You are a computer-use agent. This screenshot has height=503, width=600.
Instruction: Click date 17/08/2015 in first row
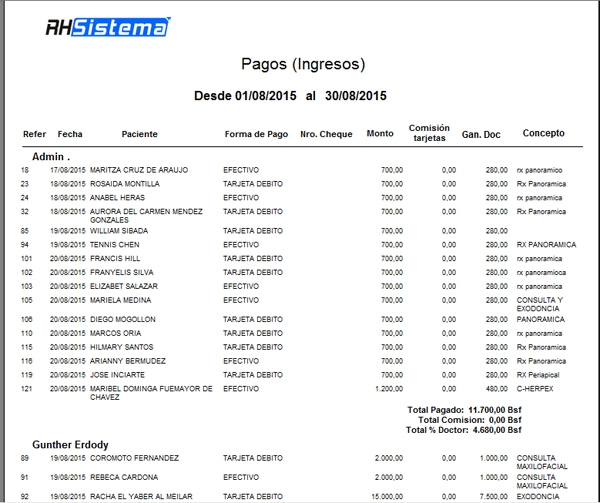[x=68, y=170]
